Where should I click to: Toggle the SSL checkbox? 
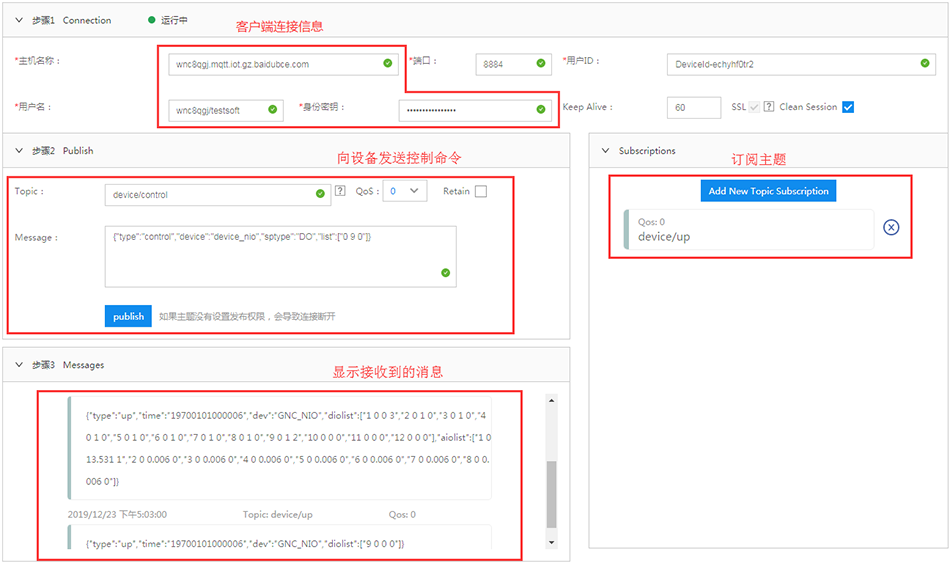pos(754,107)
